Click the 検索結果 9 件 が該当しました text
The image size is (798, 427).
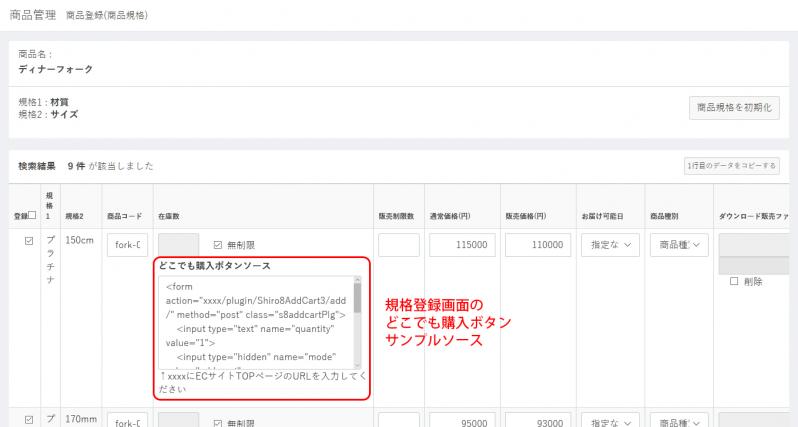pos(86,166)
